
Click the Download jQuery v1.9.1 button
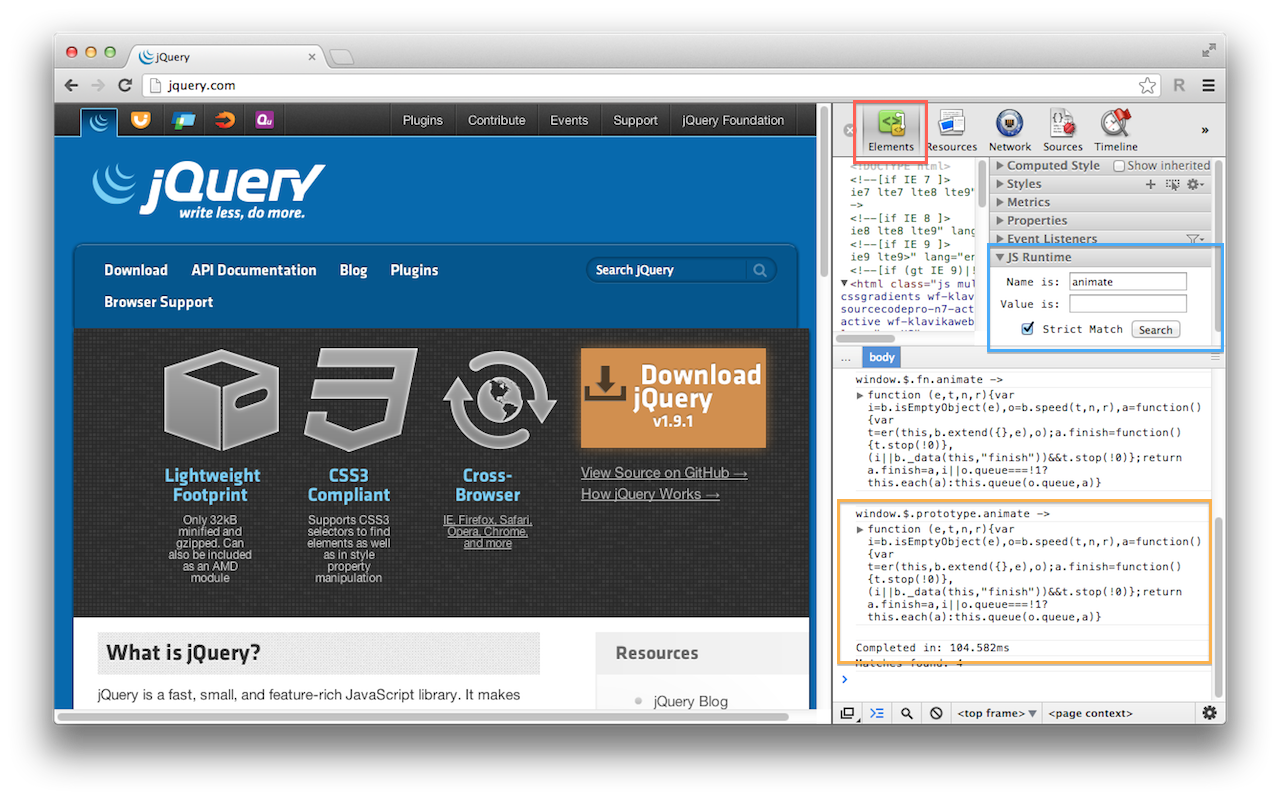[x=673, y=398]
